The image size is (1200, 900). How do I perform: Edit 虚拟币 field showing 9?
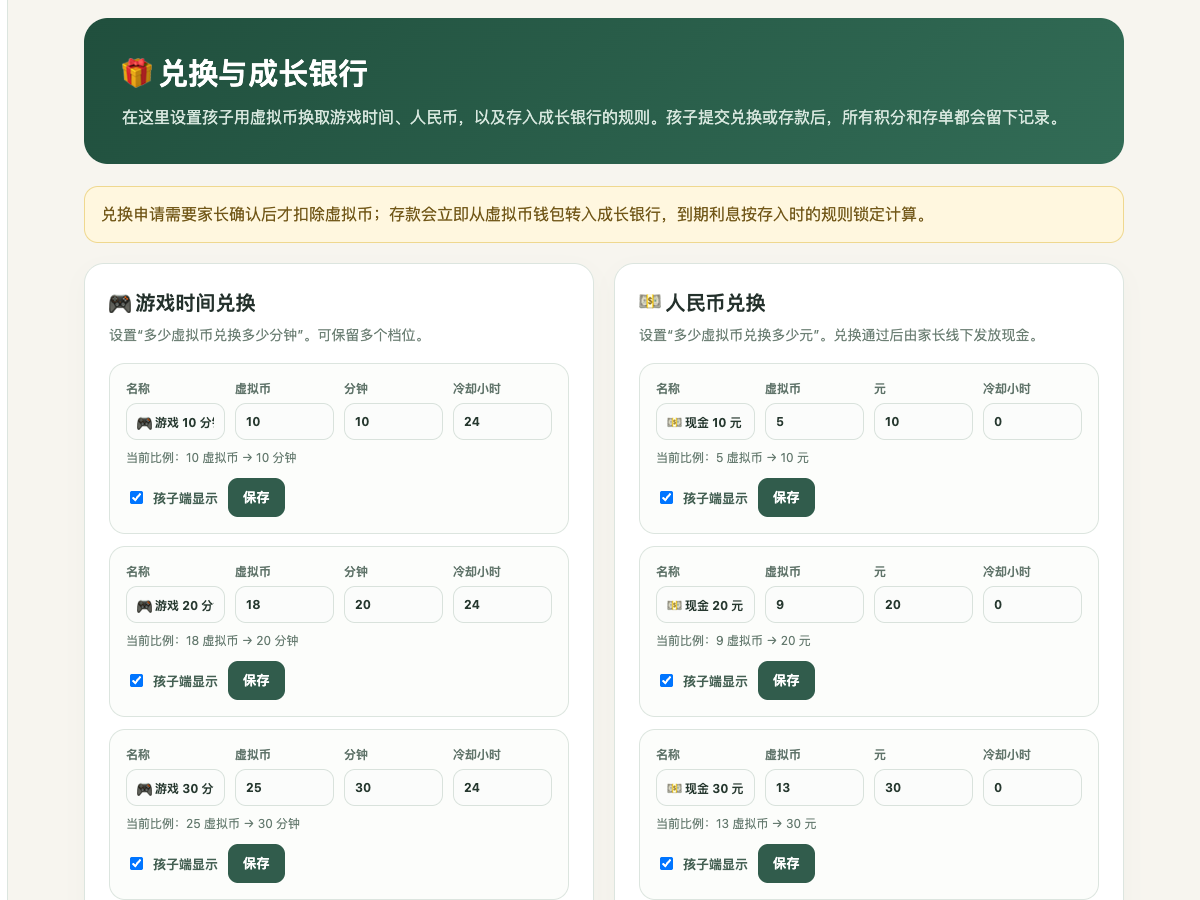tap(814, 604)
